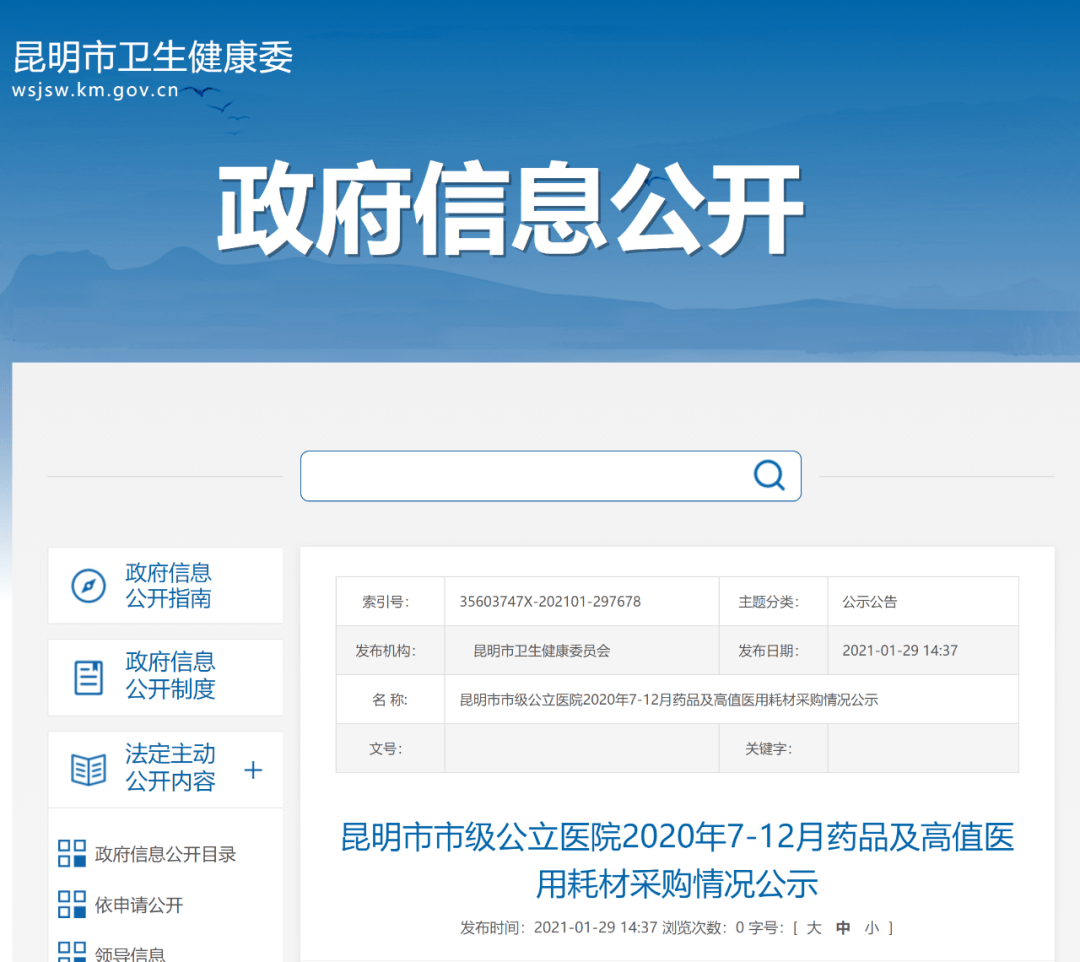Set font size to 小
Screen dimensions: 1080x962
point(872,928)
